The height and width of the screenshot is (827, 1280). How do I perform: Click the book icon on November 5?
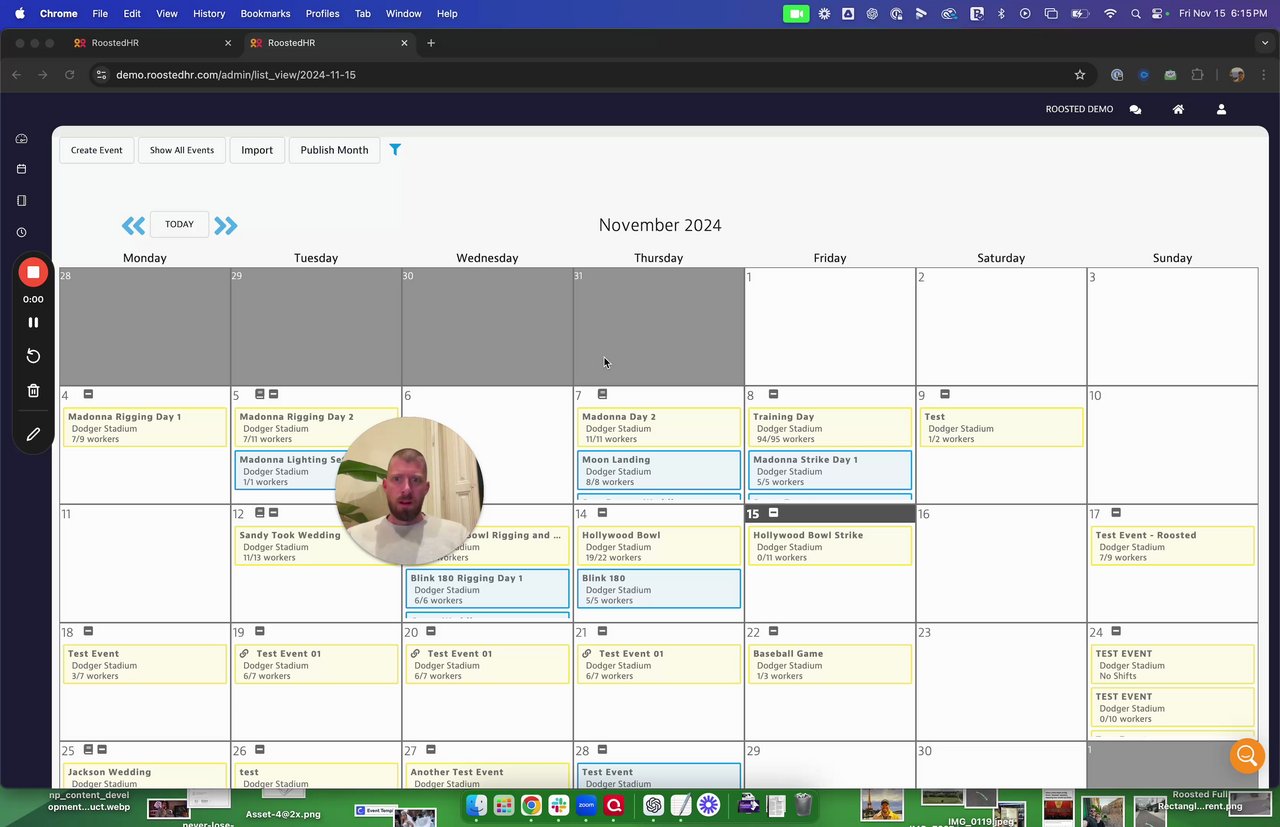pyautogui.click(x=260, y=394)
